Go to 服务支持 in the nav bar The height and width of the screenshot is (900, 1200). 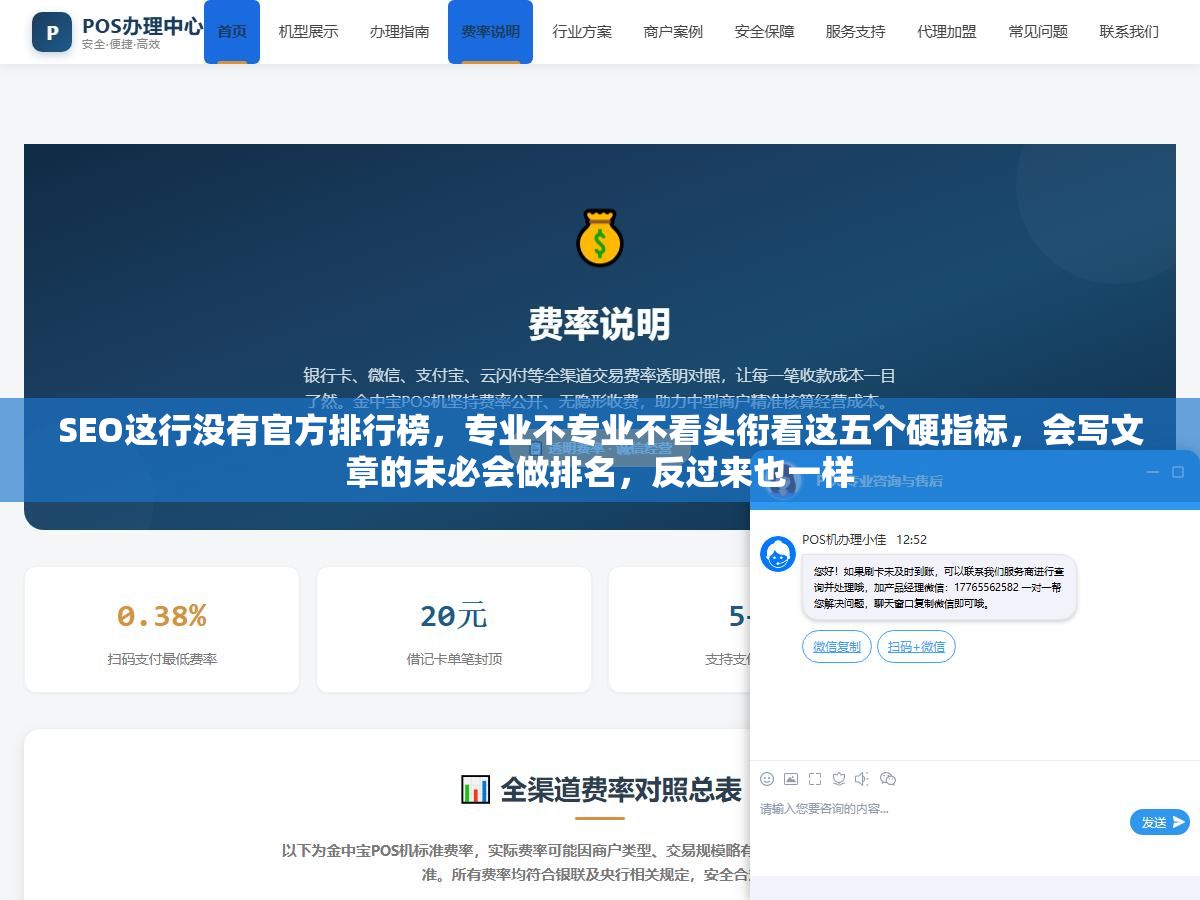click(x=855, y=32)
